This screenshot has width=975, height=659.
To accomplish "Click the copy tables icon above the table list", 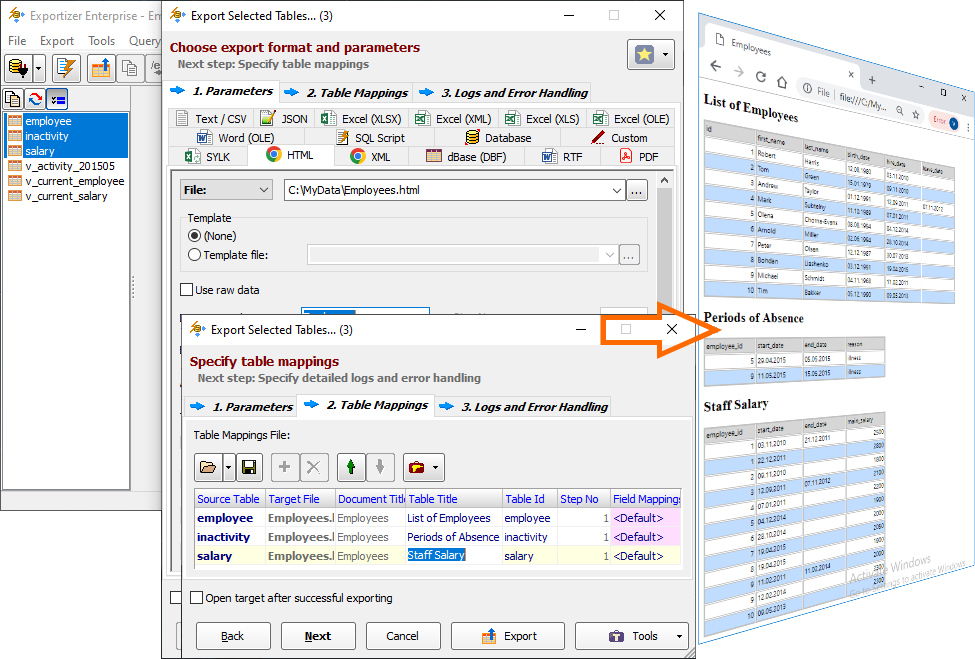I will click(x=13, y=99).
